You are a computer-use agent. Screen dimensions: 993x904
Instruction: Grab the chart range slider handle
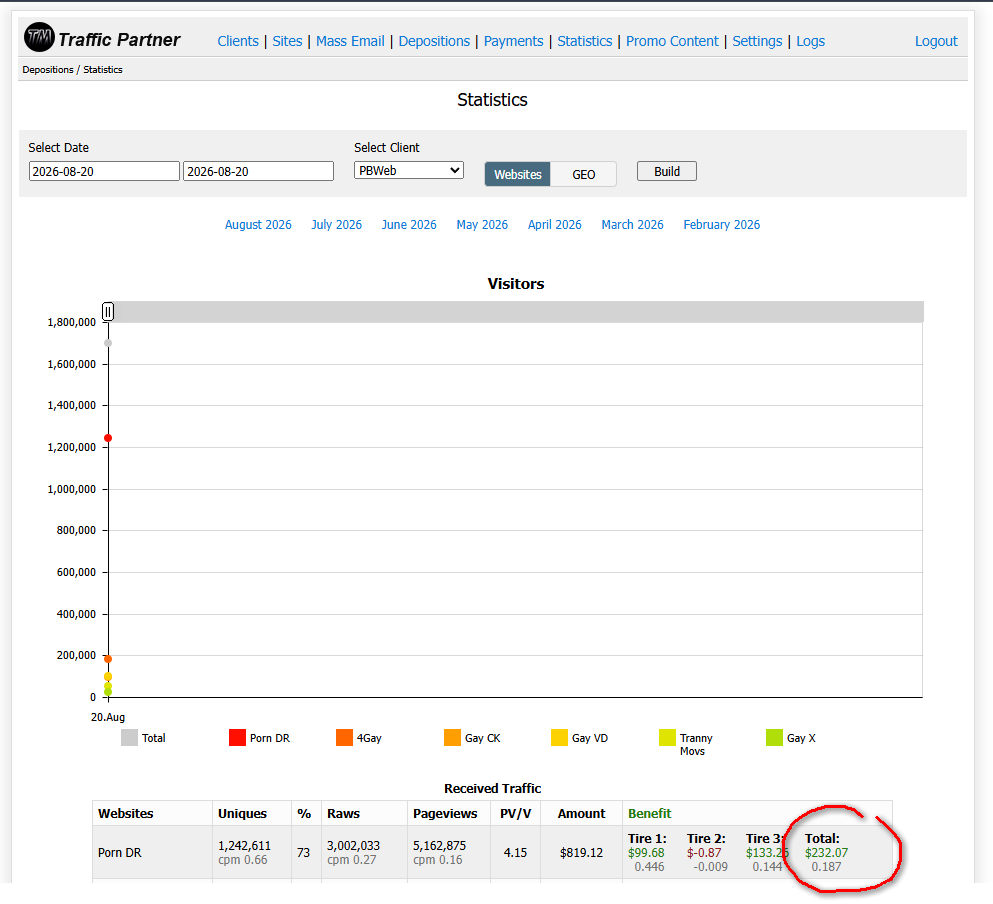[108, 311]
